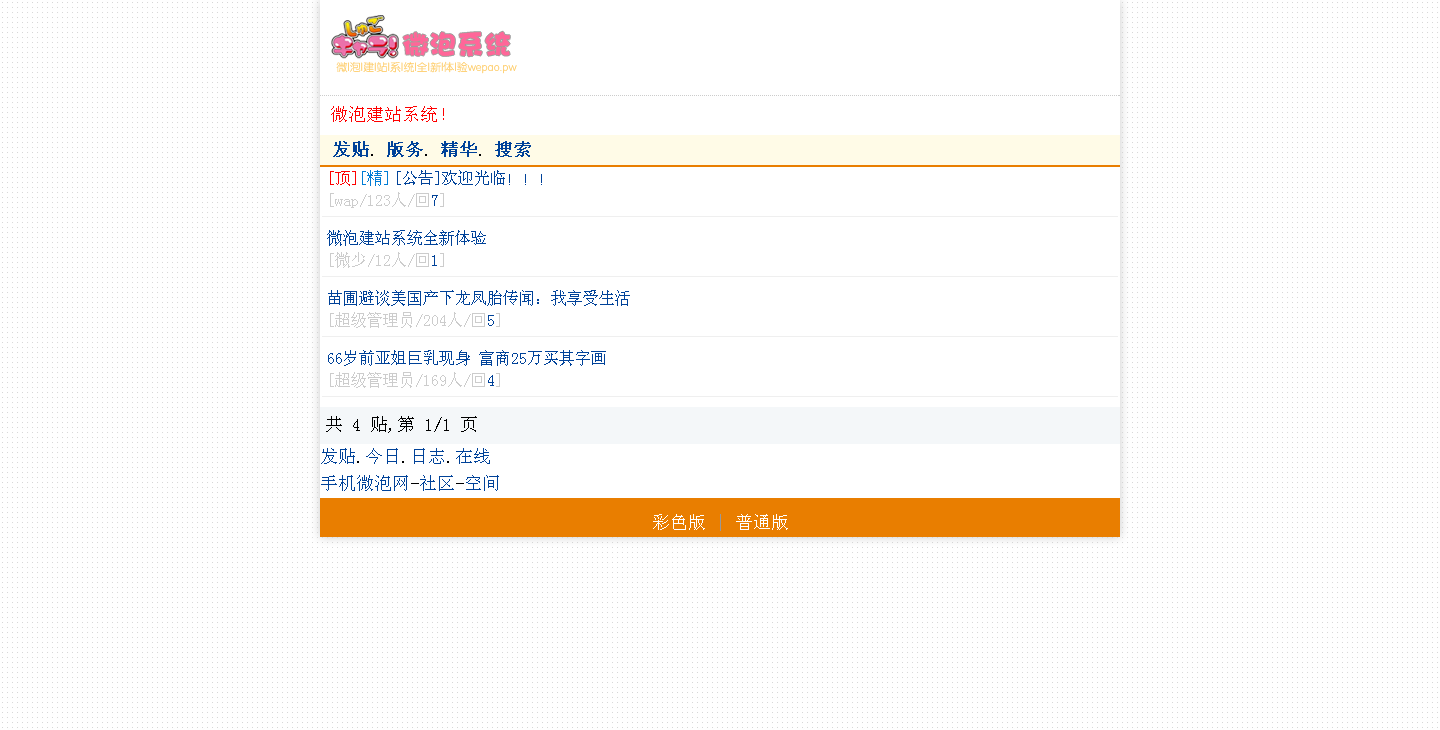Click the 今日 link below the pagination
Image resolution: width=1440 pixels, height=730 pixels.
[383, 457]
